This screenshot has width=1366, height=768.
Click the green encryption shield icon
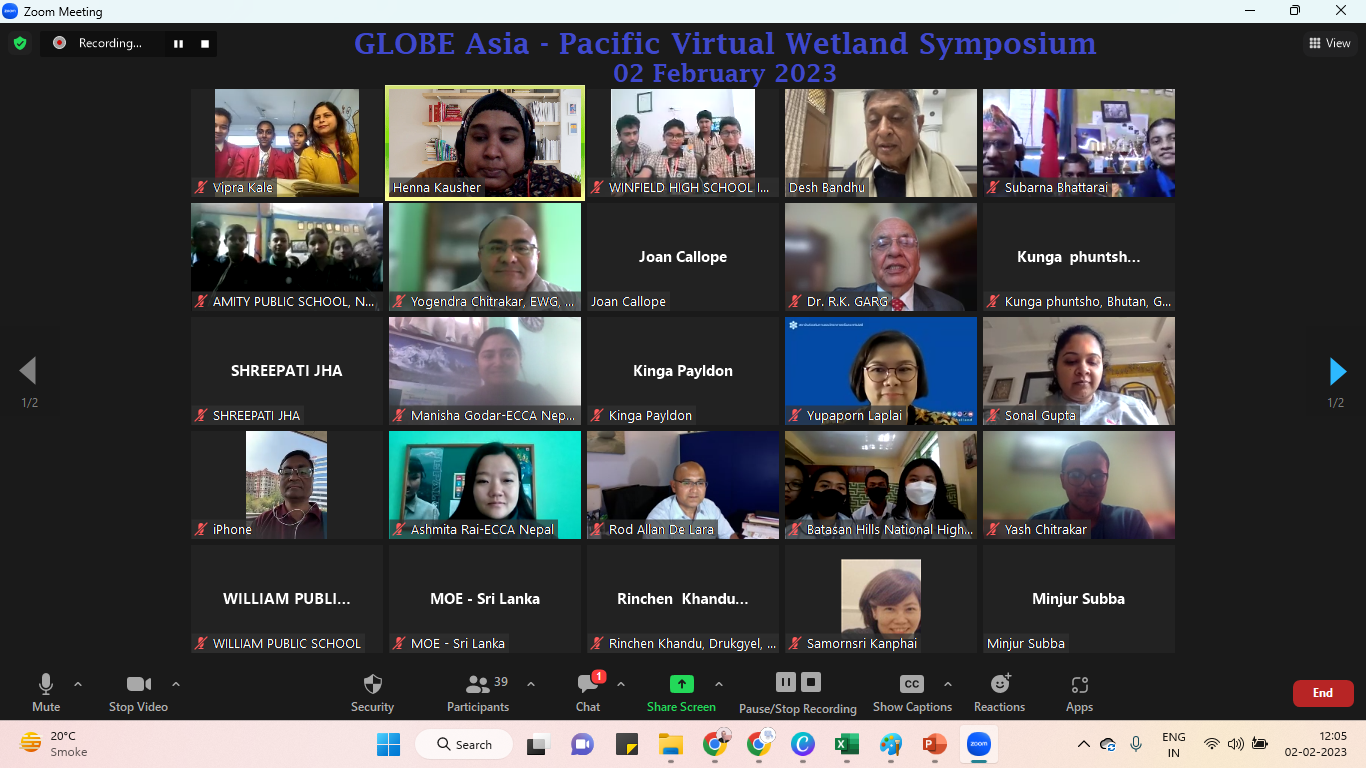(20, 43)
